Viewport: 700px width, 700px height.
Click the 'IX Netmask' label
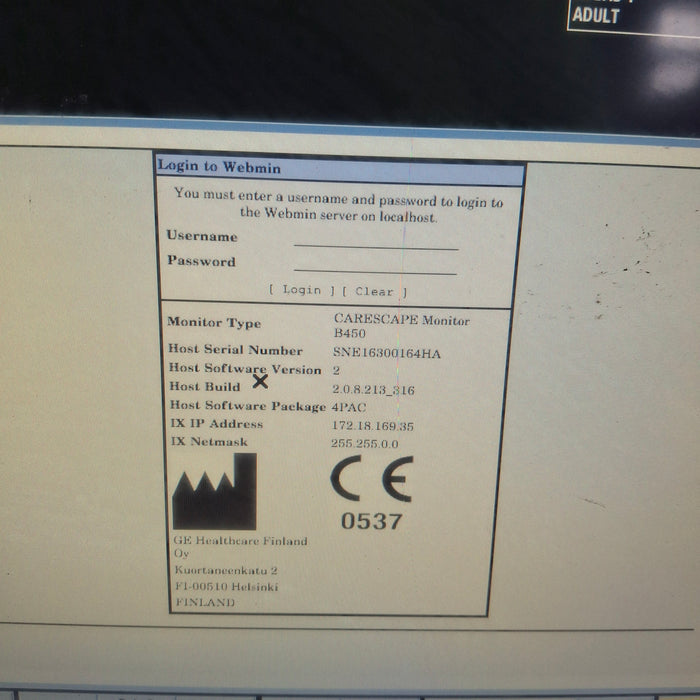point(209,442)
